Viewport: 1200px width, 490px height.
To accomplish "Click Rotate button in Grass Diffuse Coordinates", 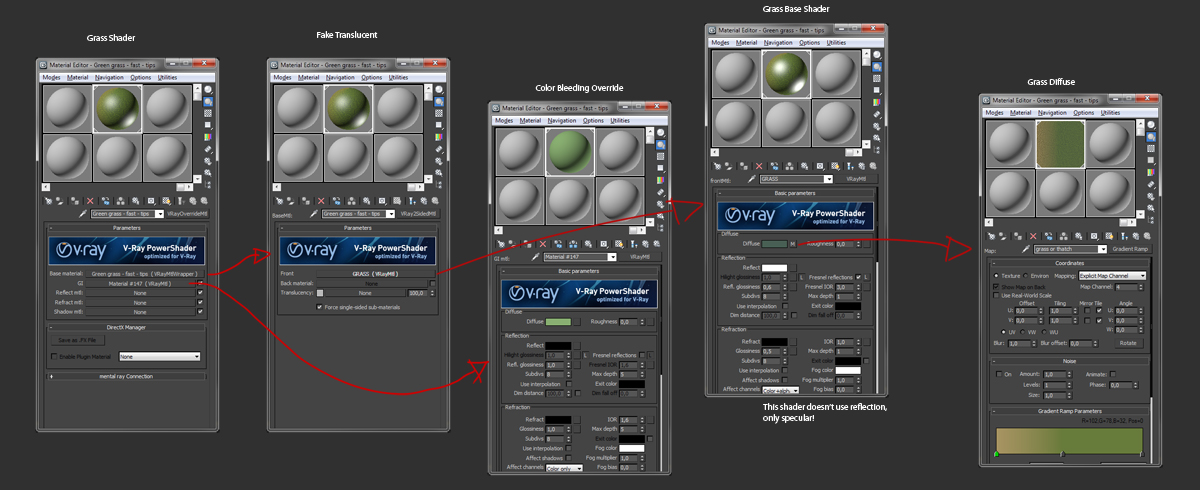I will [x=1128, y=343].
